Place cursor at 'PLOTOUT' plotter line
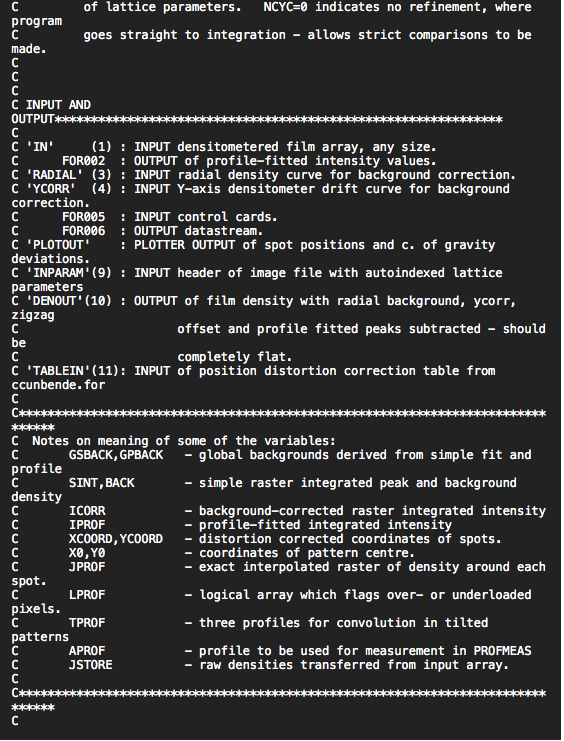 [253, 245]
